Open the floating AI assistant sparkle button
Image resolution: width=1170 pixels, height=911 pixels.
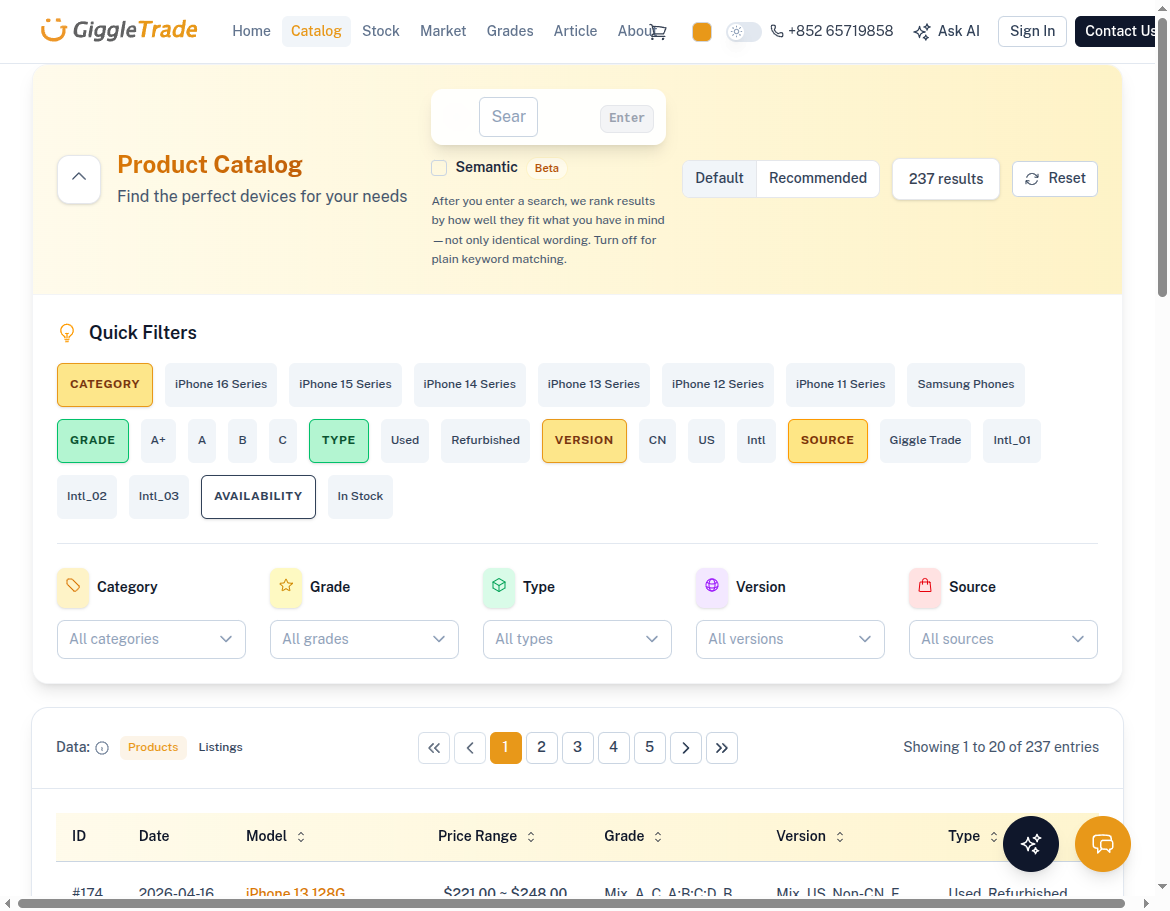pos(1031,844)
